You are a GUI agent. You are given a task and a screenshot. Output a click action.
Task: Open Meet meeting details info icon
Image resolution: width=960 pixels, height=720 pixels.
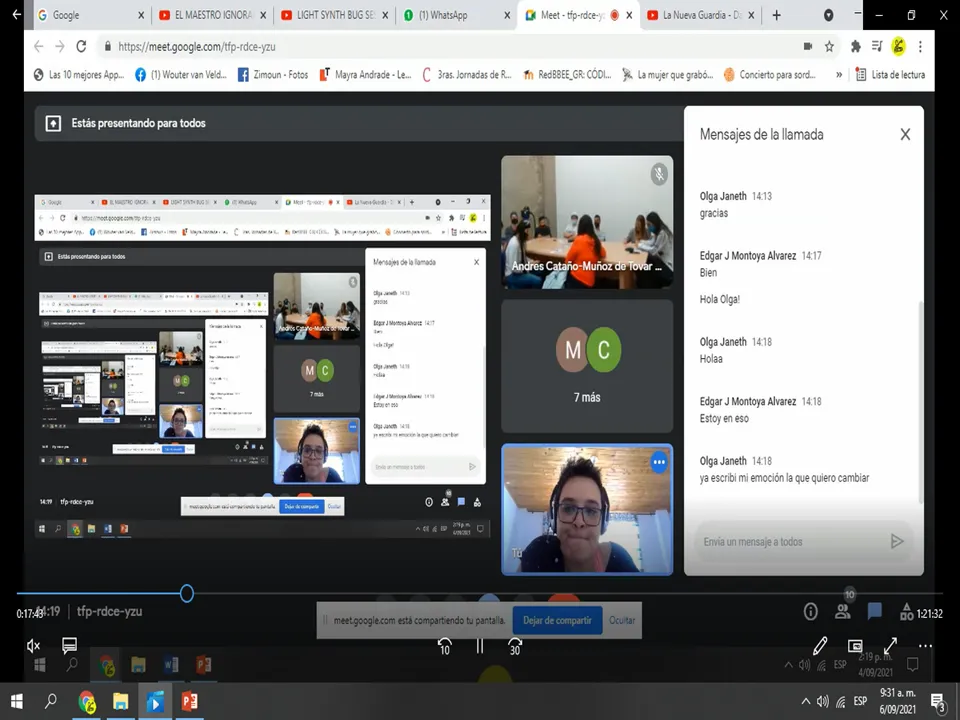point(811,611)
